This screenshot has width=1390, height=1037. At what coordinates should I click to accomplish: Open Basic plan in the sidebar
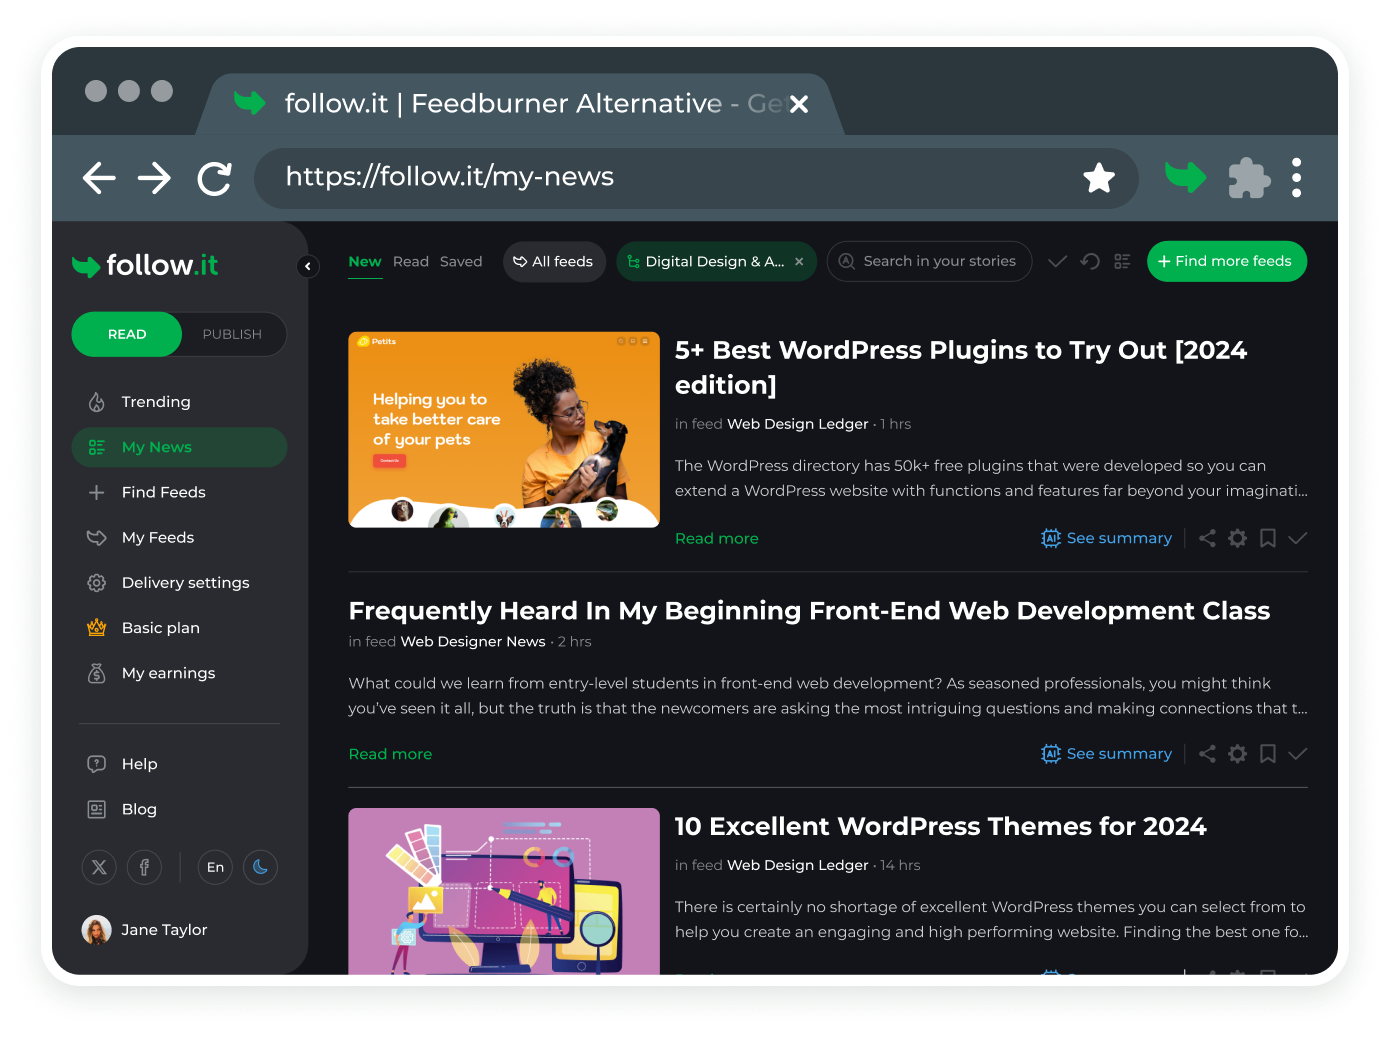coord(179,628)
